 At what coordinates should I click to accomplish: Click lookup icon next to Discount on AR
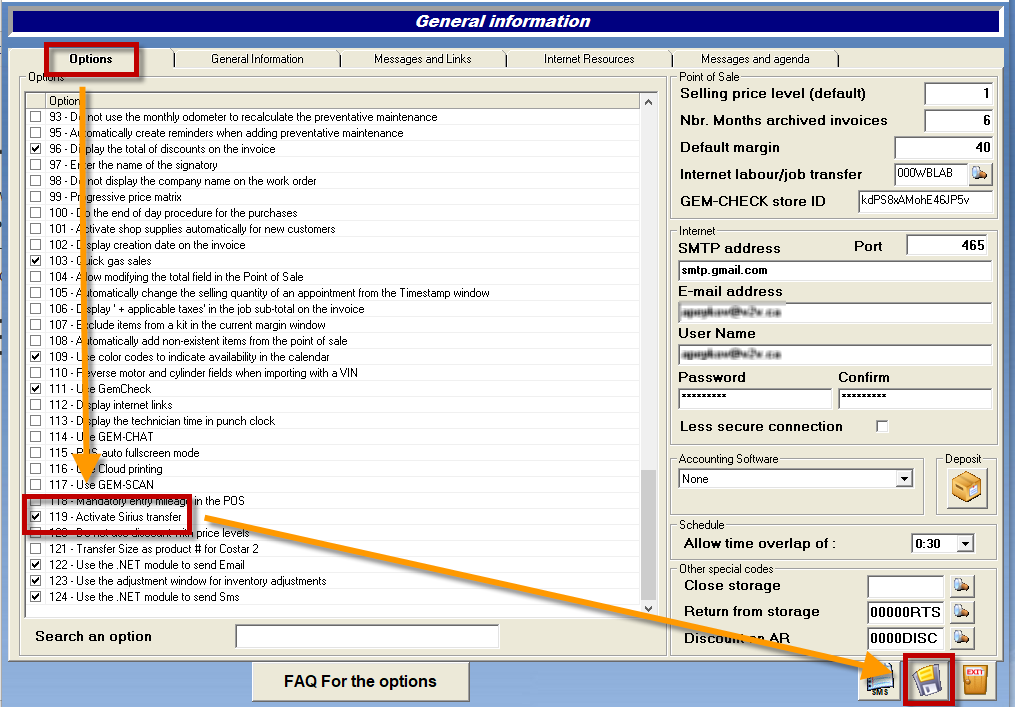pyautogui.click(x=960, y=637)
